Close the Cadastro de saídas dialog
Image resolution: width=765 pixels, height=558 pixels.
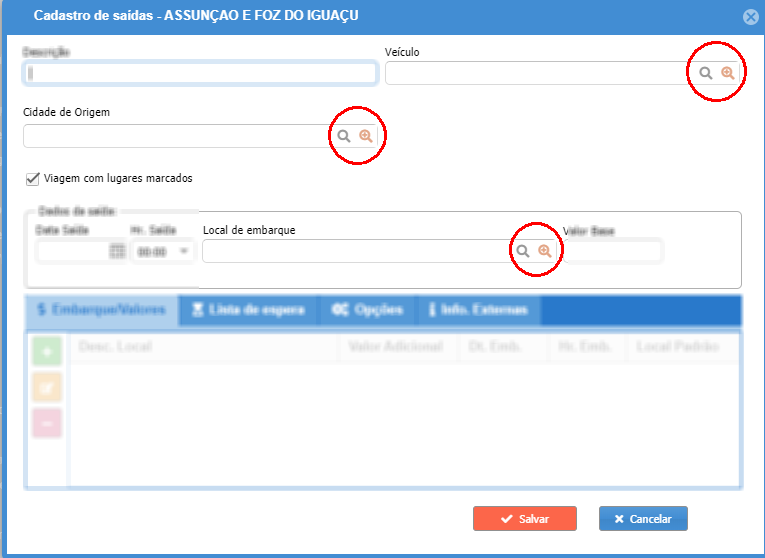pos(751,17)
